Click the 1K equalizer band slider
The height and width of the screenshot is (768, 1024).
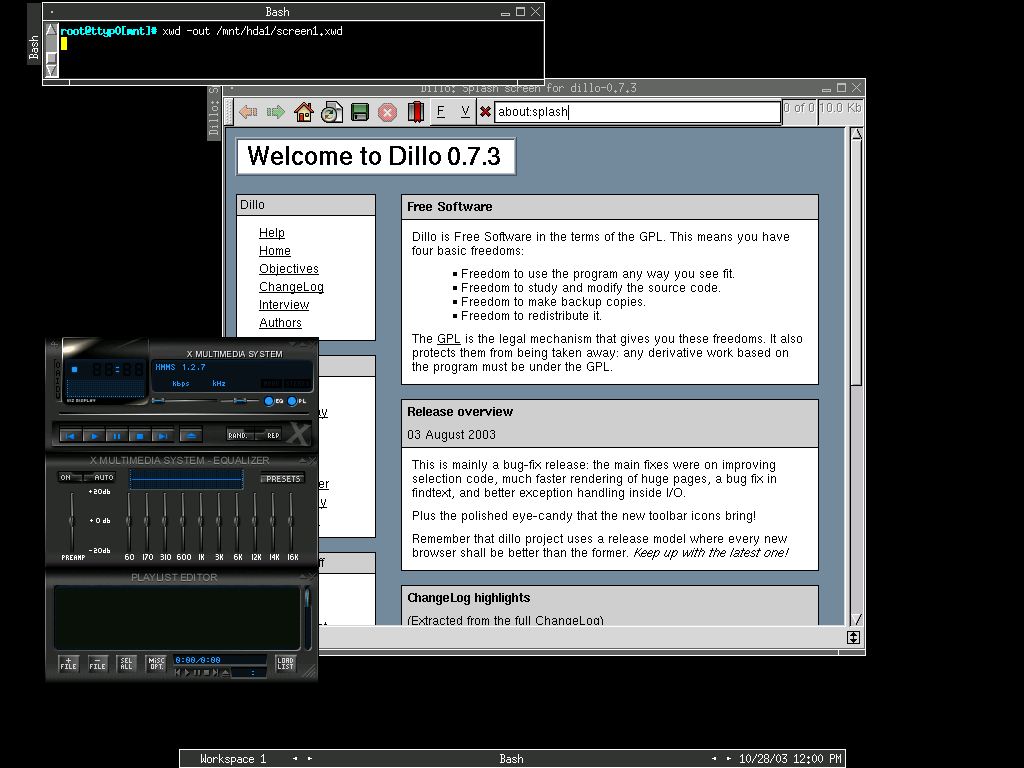[x=201, y=521]
